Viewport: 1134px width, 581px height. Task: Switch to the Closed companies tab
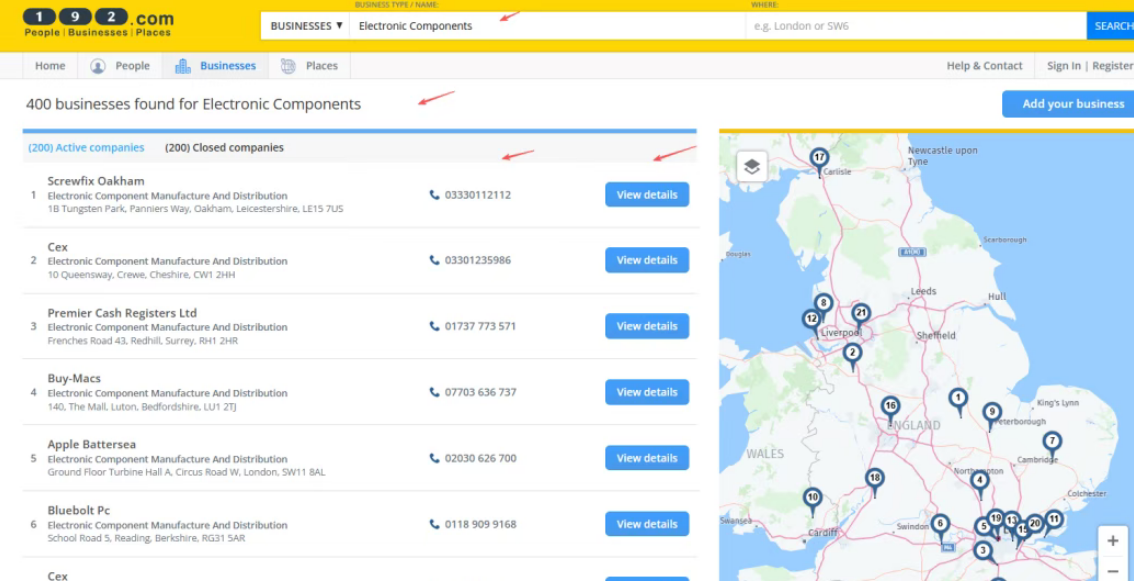tap(224, 148)
